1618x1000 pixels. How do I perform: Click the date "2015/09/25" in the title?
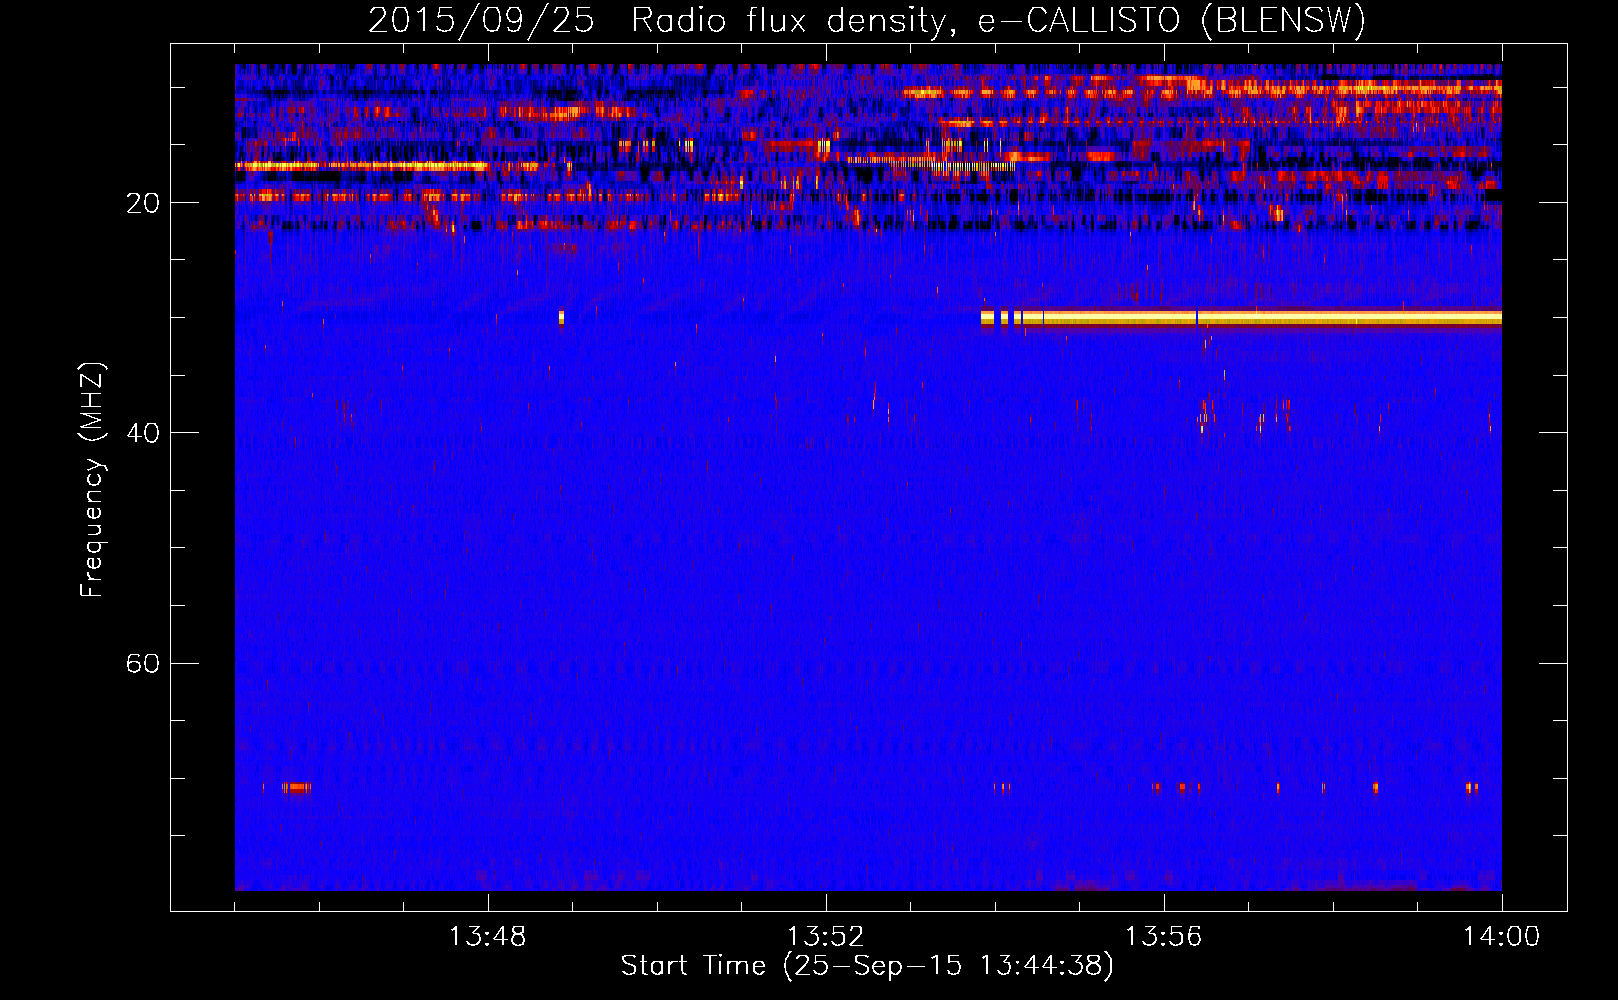[x=481, y=21]
